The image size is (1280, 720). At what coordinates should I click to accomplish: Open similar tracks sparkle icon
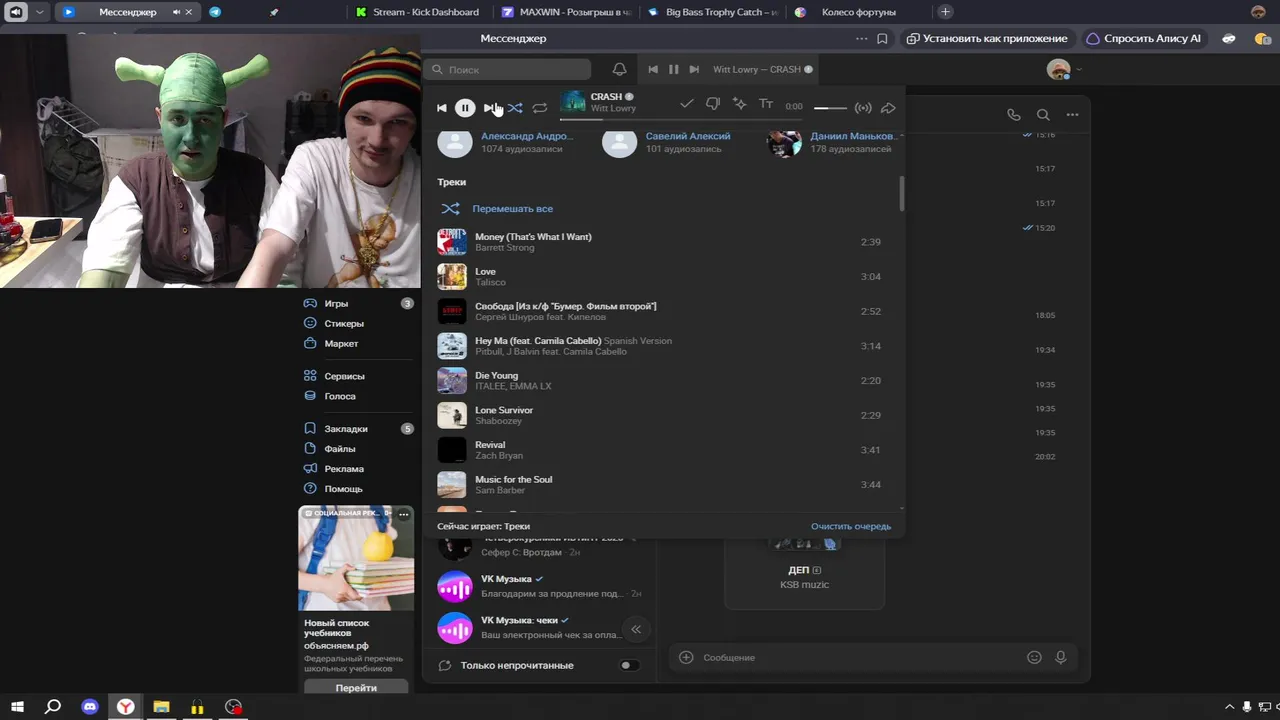[740, 104]
